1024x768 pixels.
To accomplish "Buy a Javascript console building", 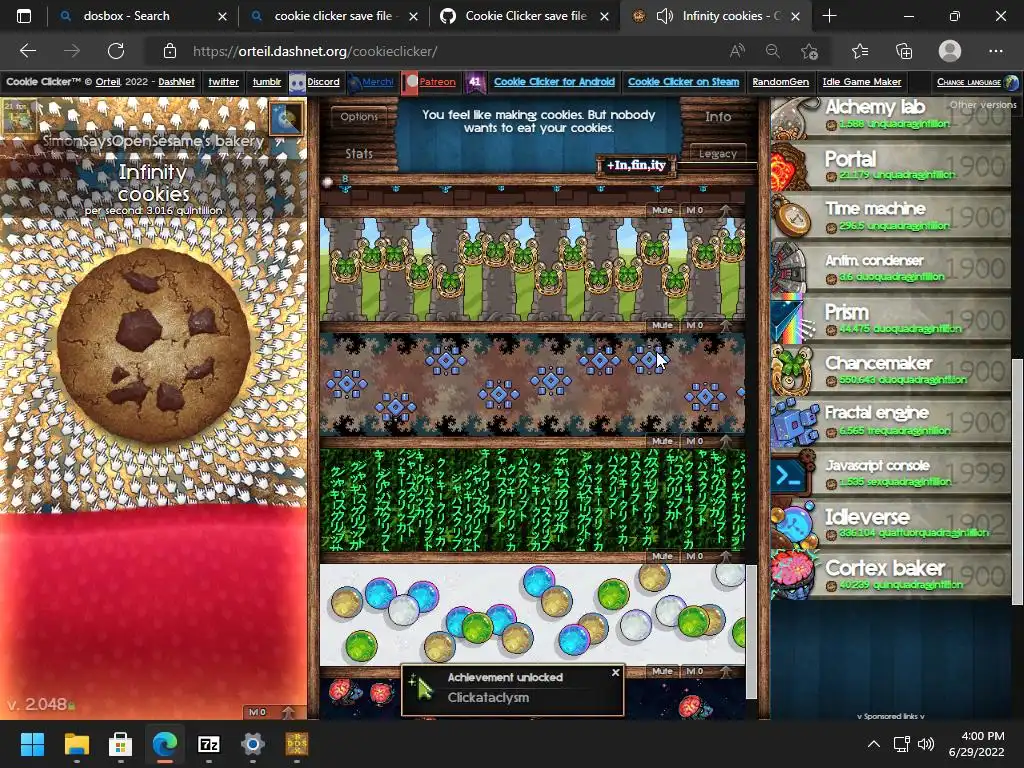I will (891, 472).
